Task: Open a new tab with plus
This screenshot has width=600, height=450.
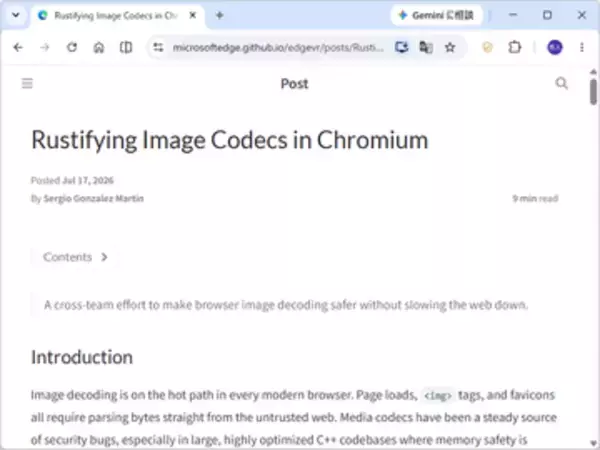Action: (x=219, y=15)
